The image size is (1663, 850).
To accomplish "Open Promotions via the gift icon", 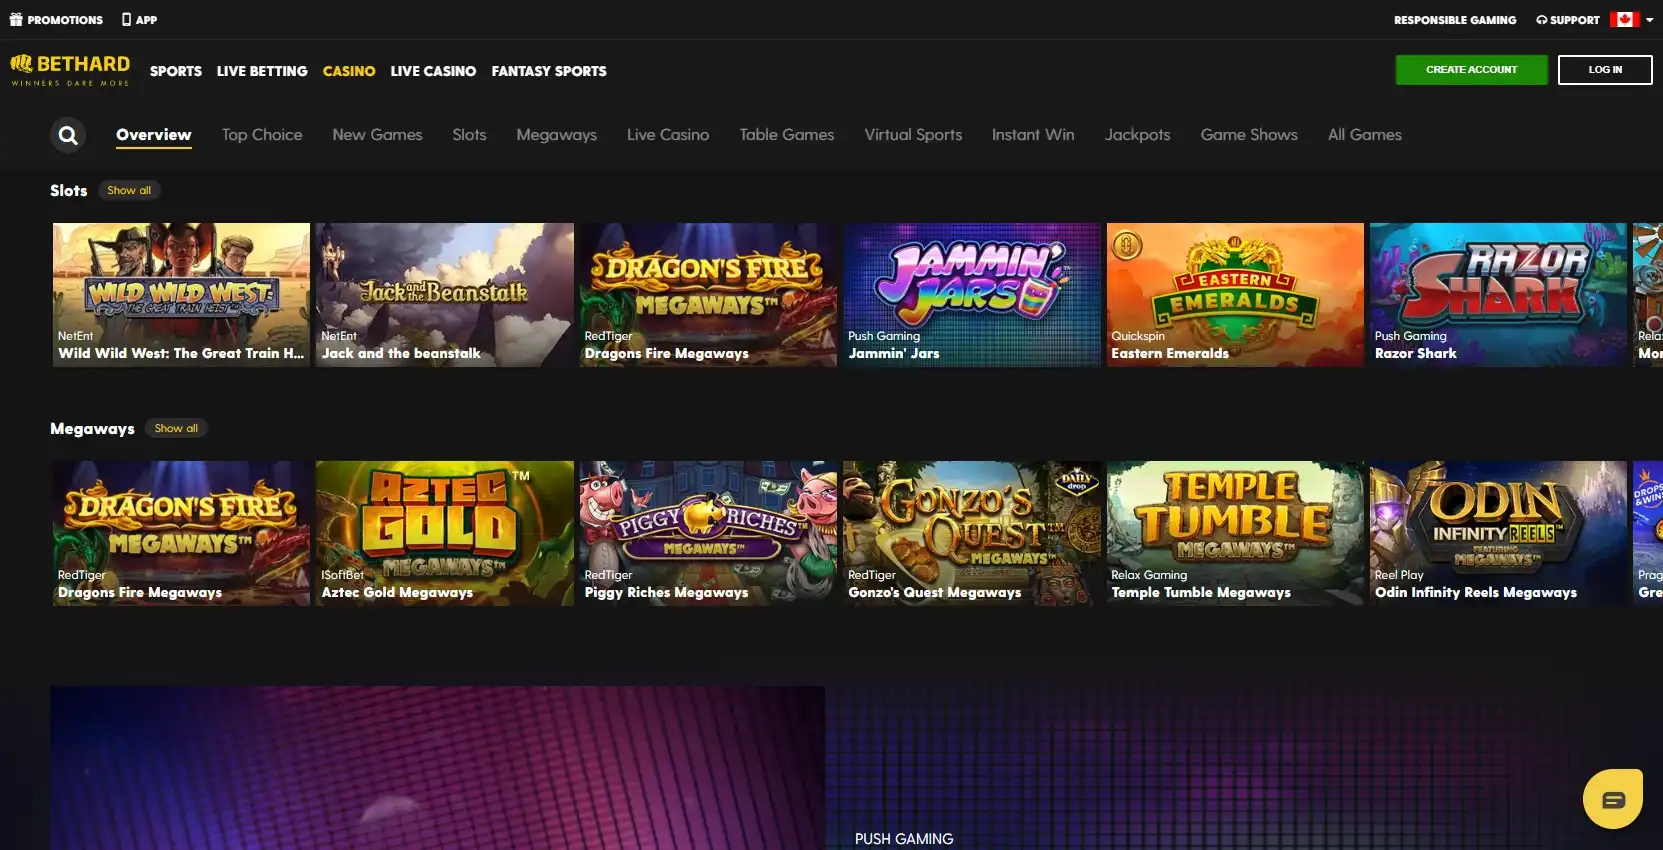I will click(x=16, y=20).
